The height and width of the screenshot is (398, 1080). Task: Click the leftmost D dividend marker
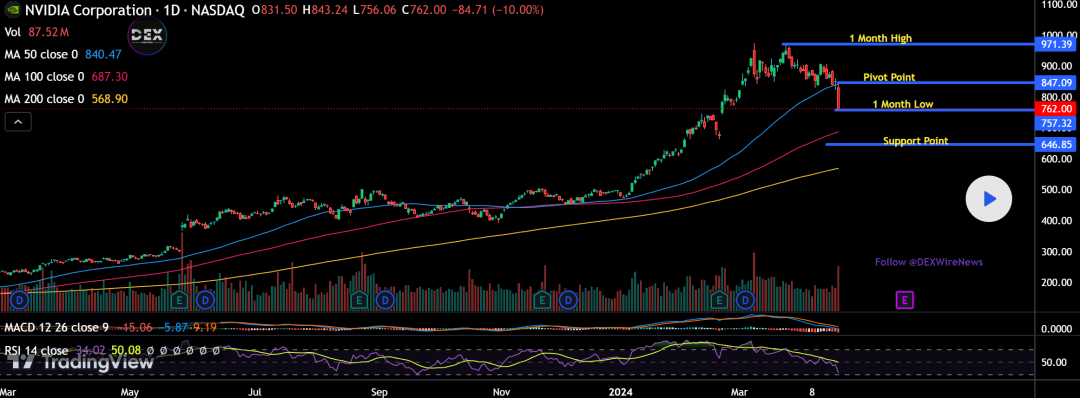pos(19,300)
